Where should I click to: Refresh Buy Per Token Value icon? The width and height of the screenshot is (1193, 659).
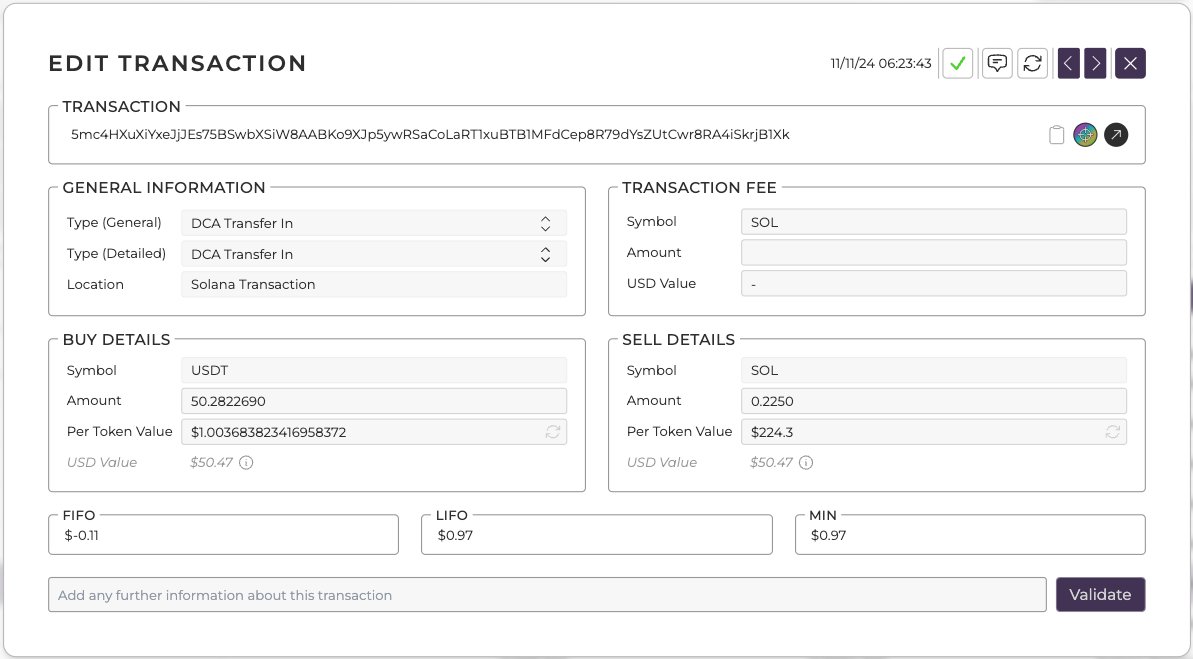pyautogui.click(x=552, y=431)
